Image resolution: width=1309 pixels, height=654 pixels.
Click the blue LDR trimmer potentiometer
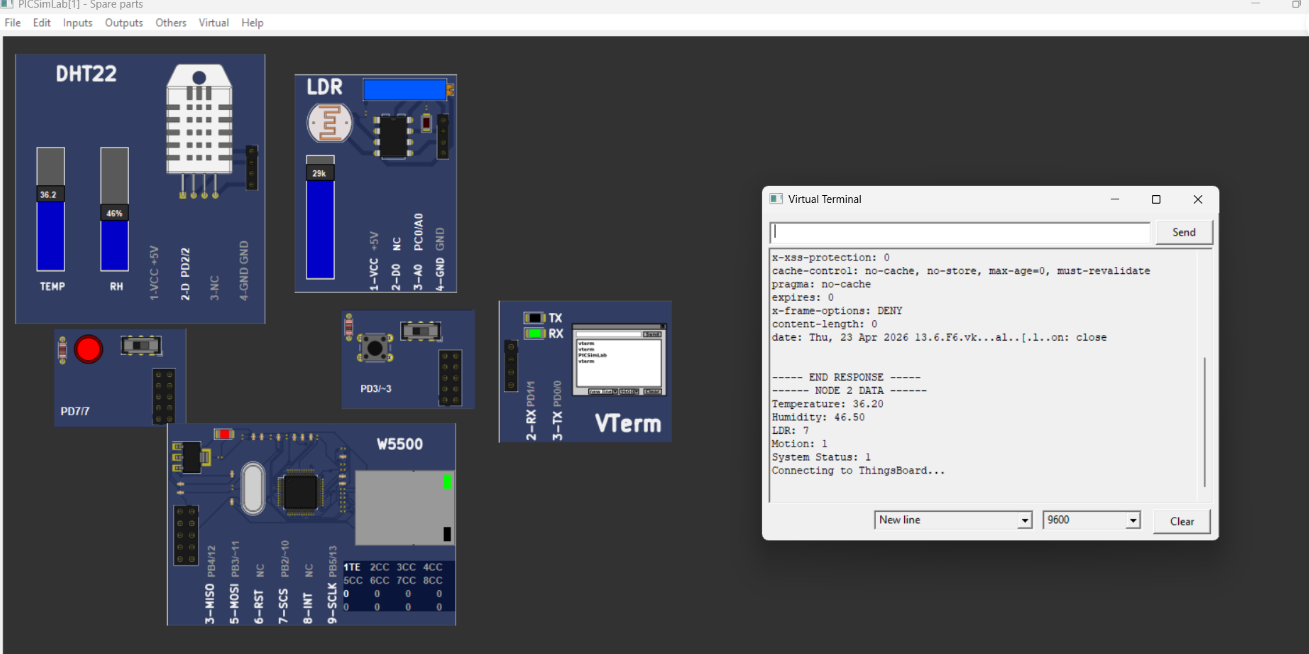[x=405, y=90]
